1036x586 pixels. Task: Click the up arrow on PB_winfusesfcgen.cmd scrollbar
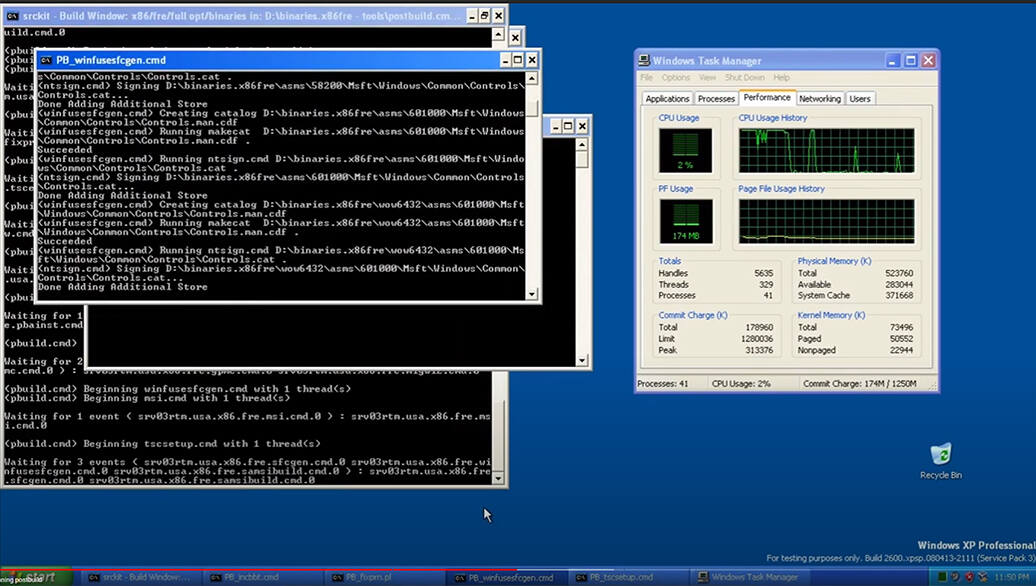(532, 79)
